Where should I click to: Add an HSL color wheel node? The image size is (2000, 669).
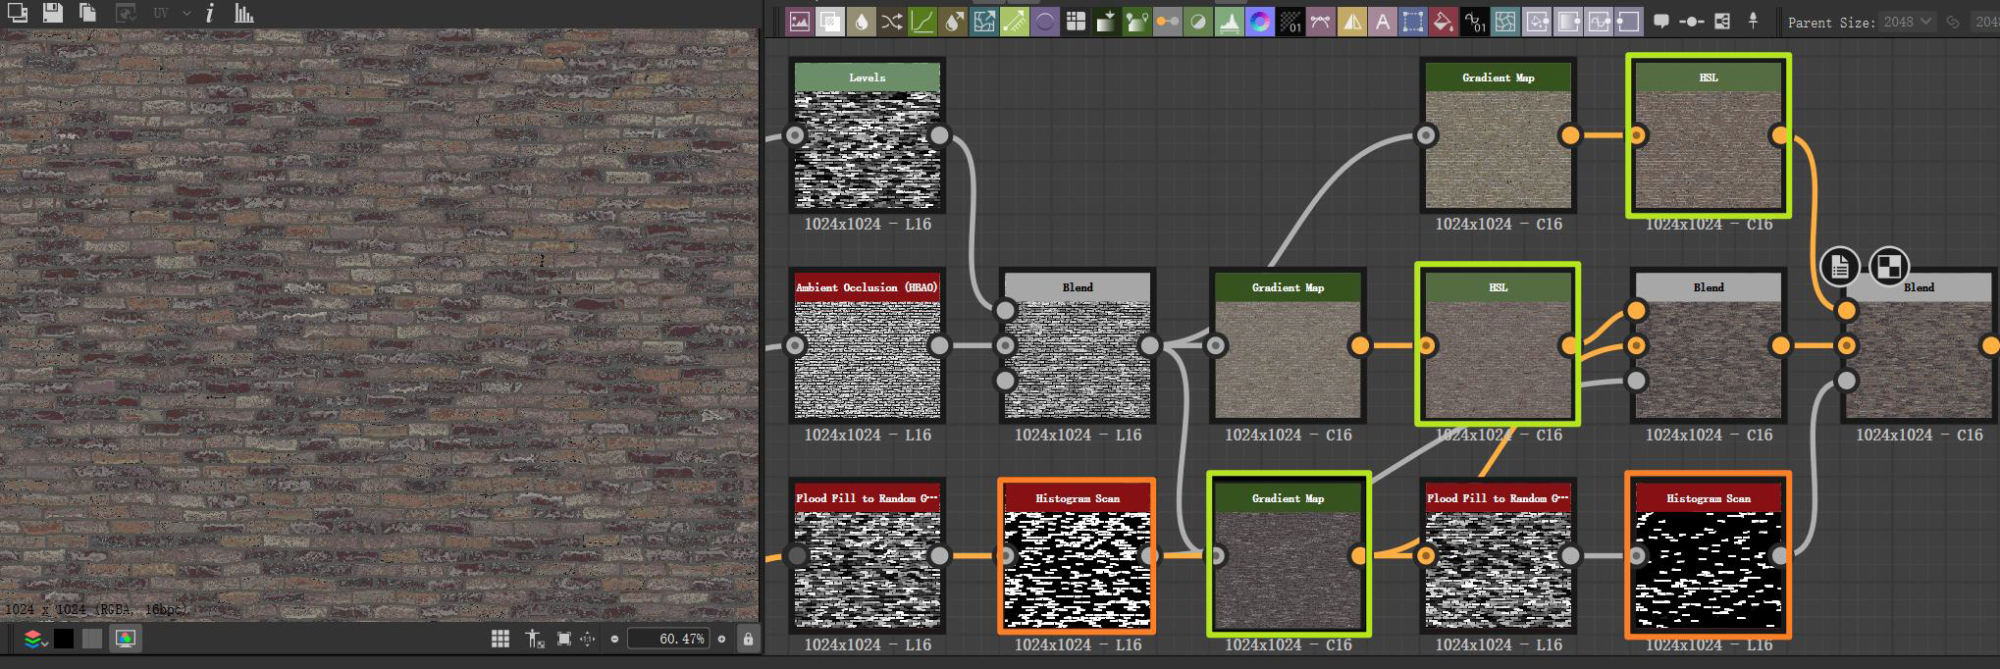click(1260, 21)
